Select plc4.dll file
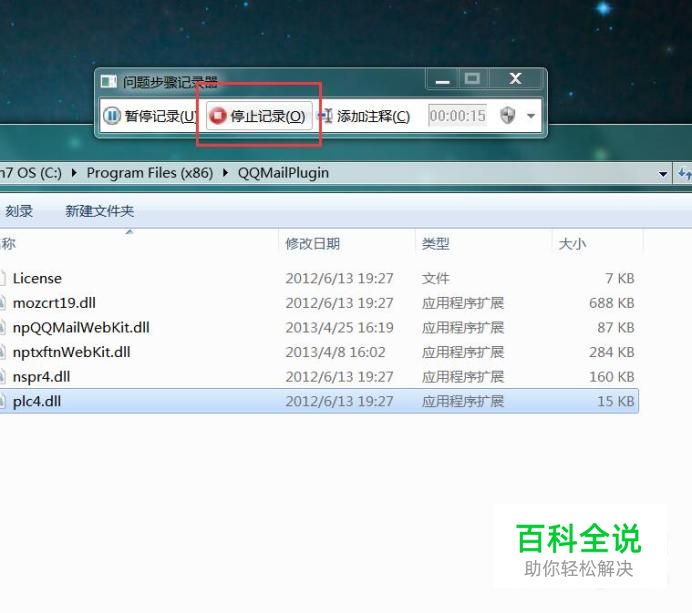This screenshot has height=613, width=692. (x=37, y=401)
